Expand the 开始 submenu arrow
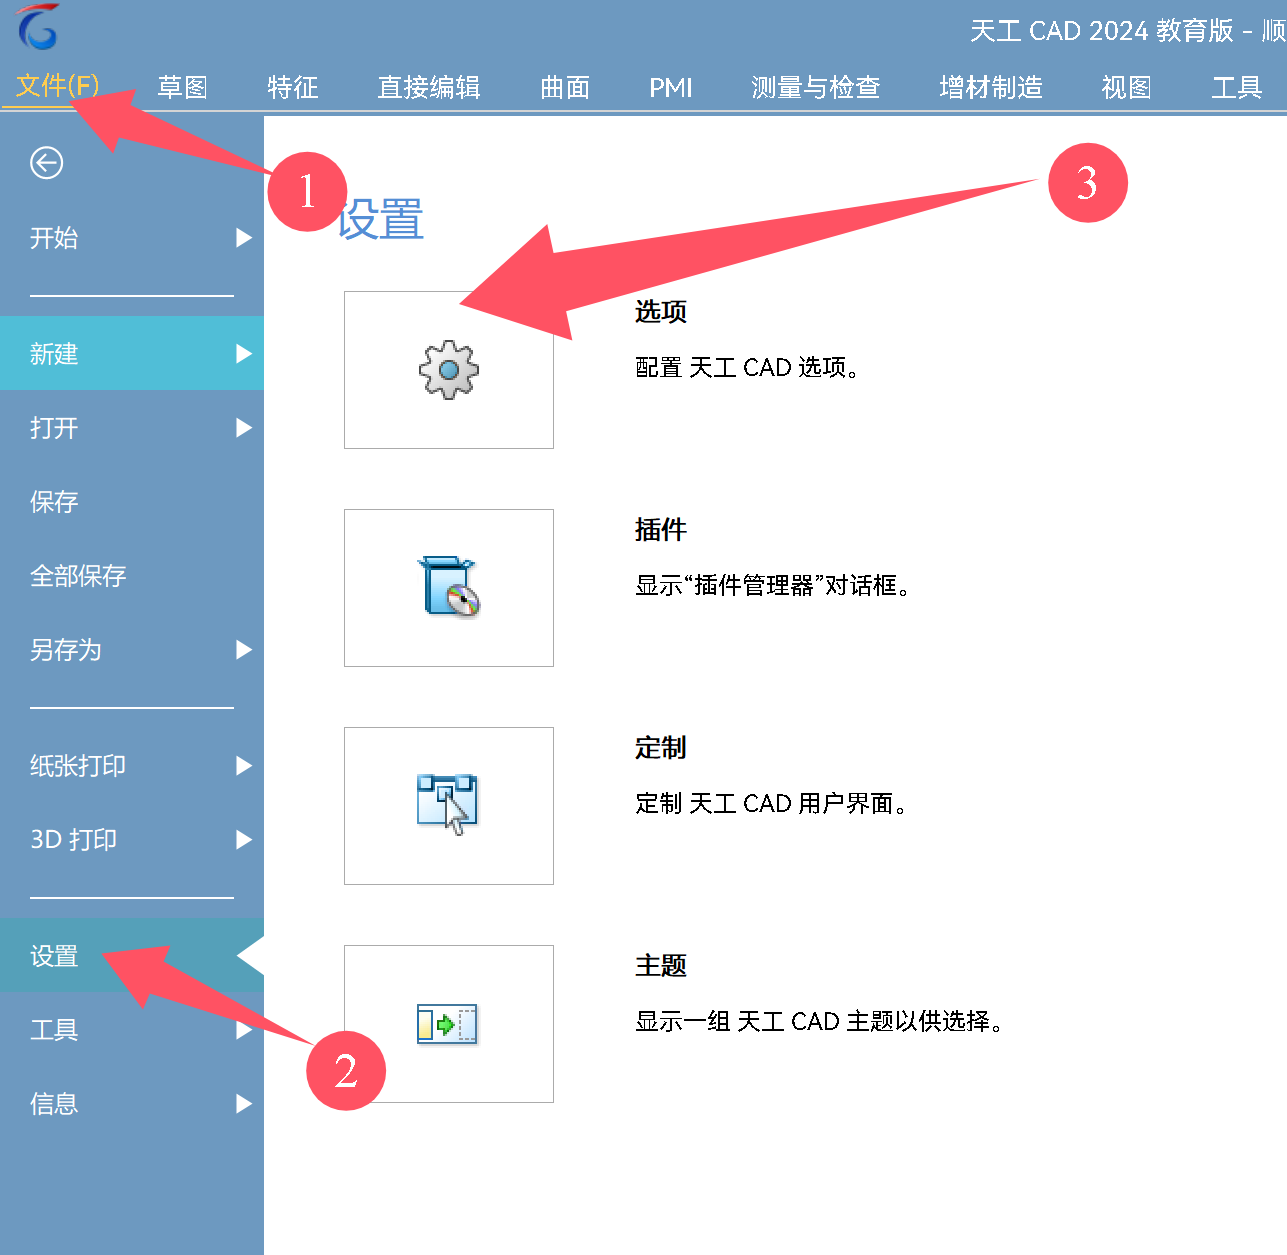Screen dimensions: 1287x1255 tap(243, 238)
